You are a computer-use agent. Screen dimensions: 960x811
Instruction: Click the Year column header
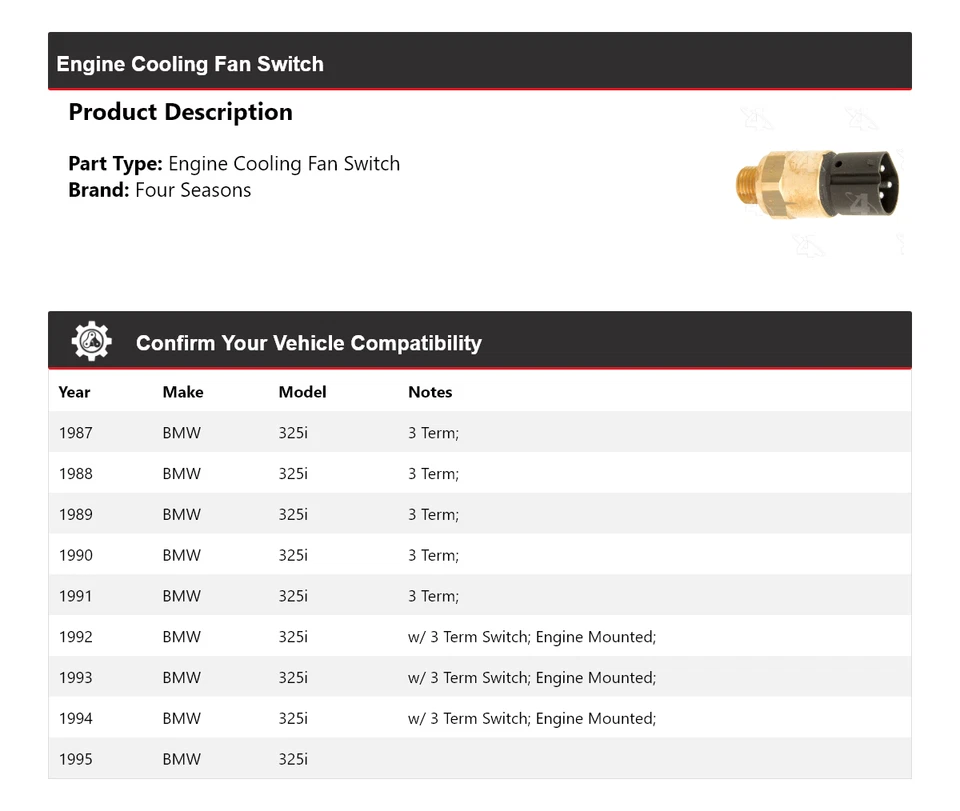pyautogui.click(x=74, y=392)
